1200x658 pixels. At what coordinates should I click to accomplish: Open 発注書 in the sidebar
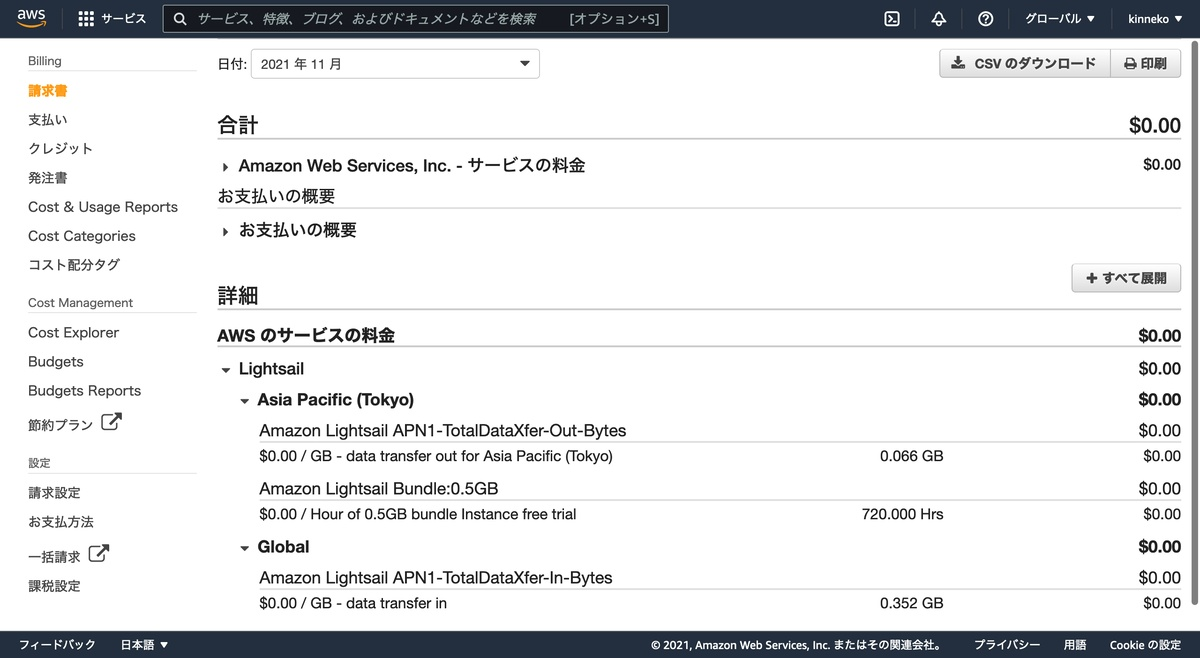point(48,178)
